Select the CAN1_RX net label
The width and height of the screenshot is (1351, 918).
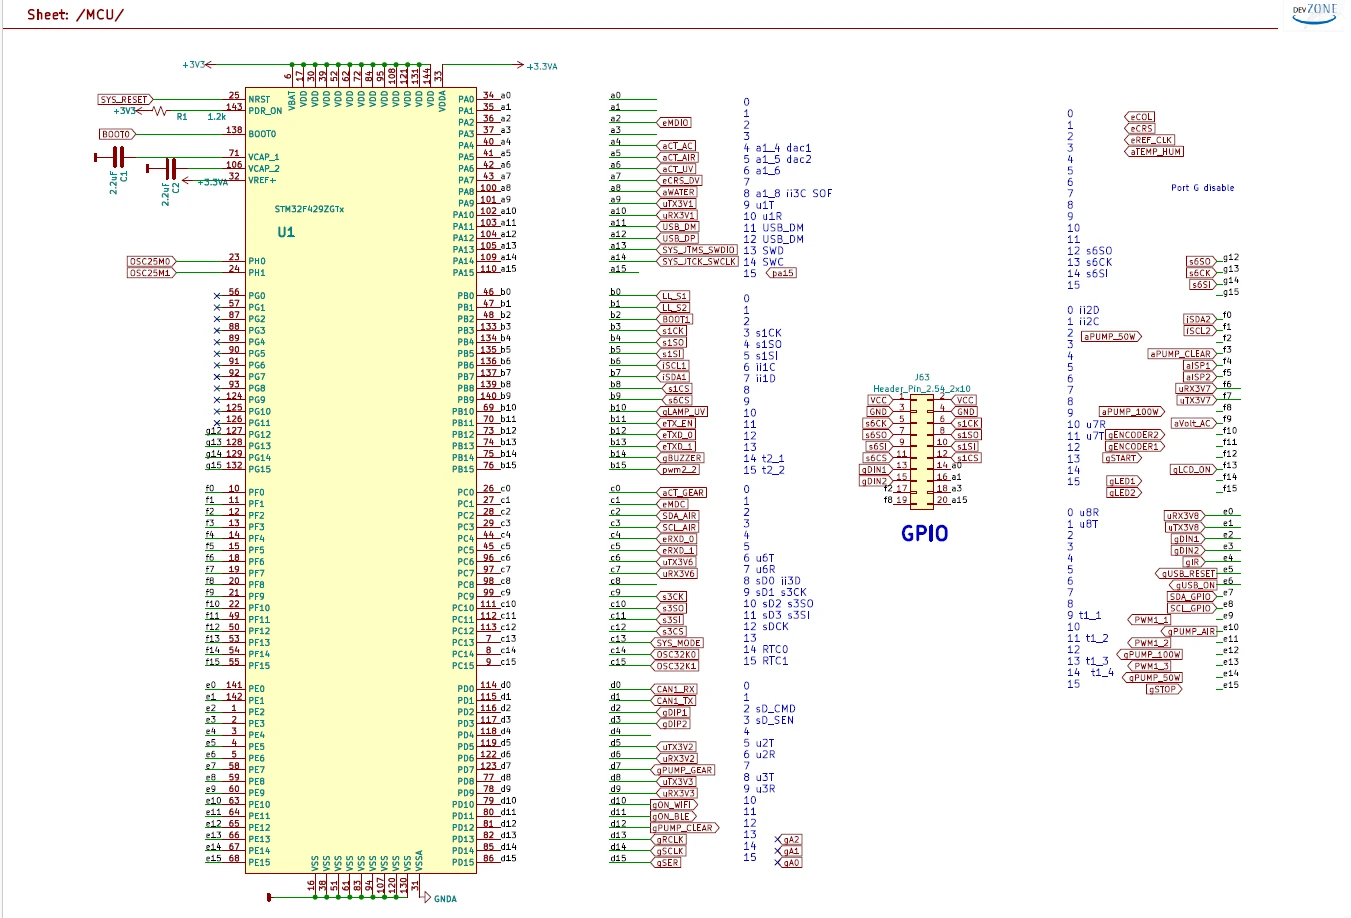click(676, 689)
